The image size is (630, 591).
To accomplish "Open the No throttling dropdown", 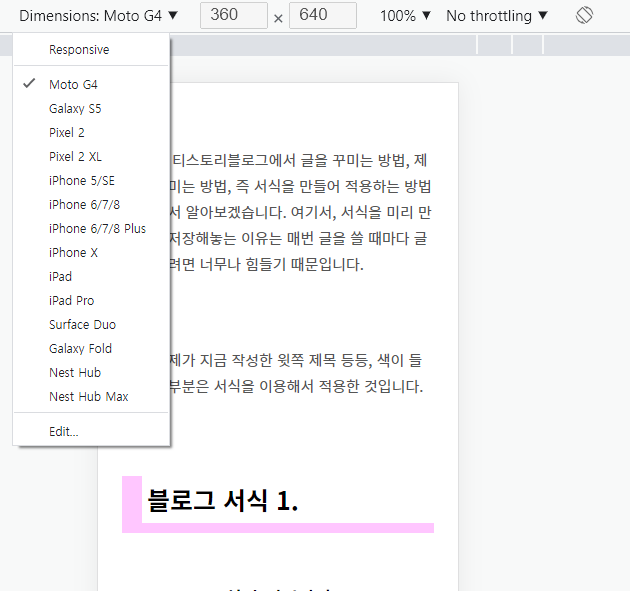I will pos(497,16).
